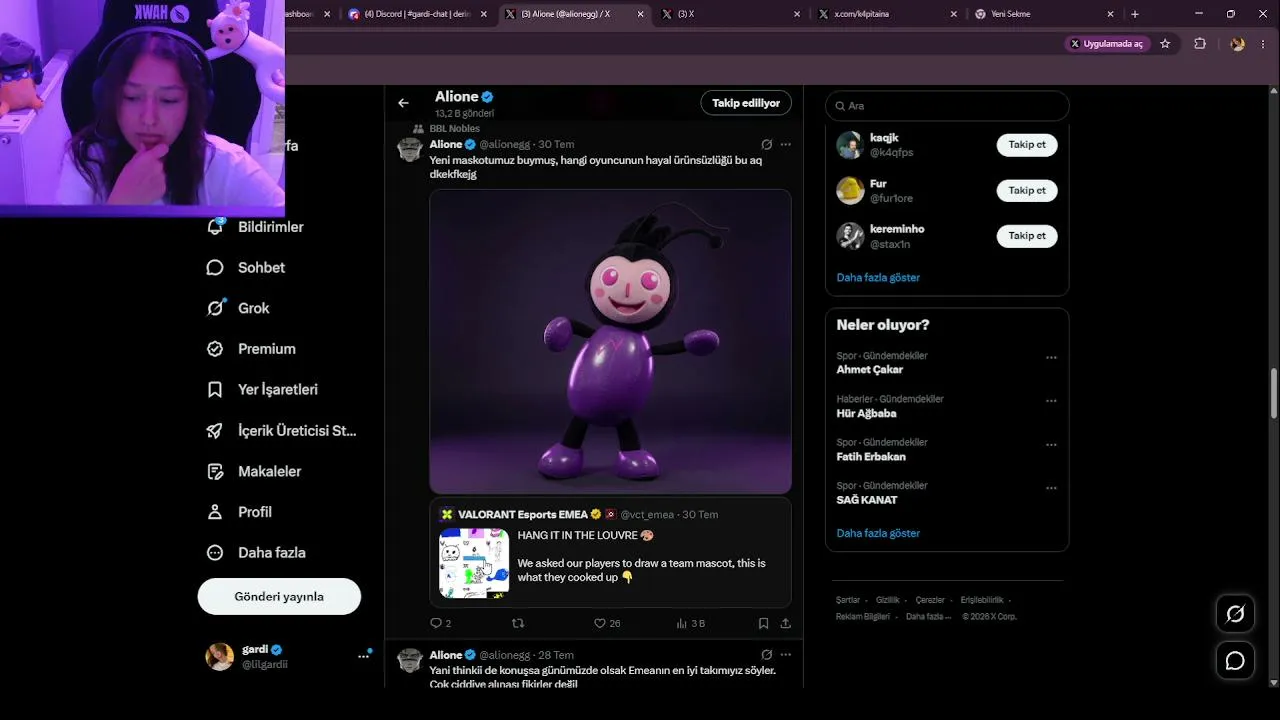1280x720 pixels.
Task: Close the Discord #gardi-chat tab
Action: pos(484,14)
